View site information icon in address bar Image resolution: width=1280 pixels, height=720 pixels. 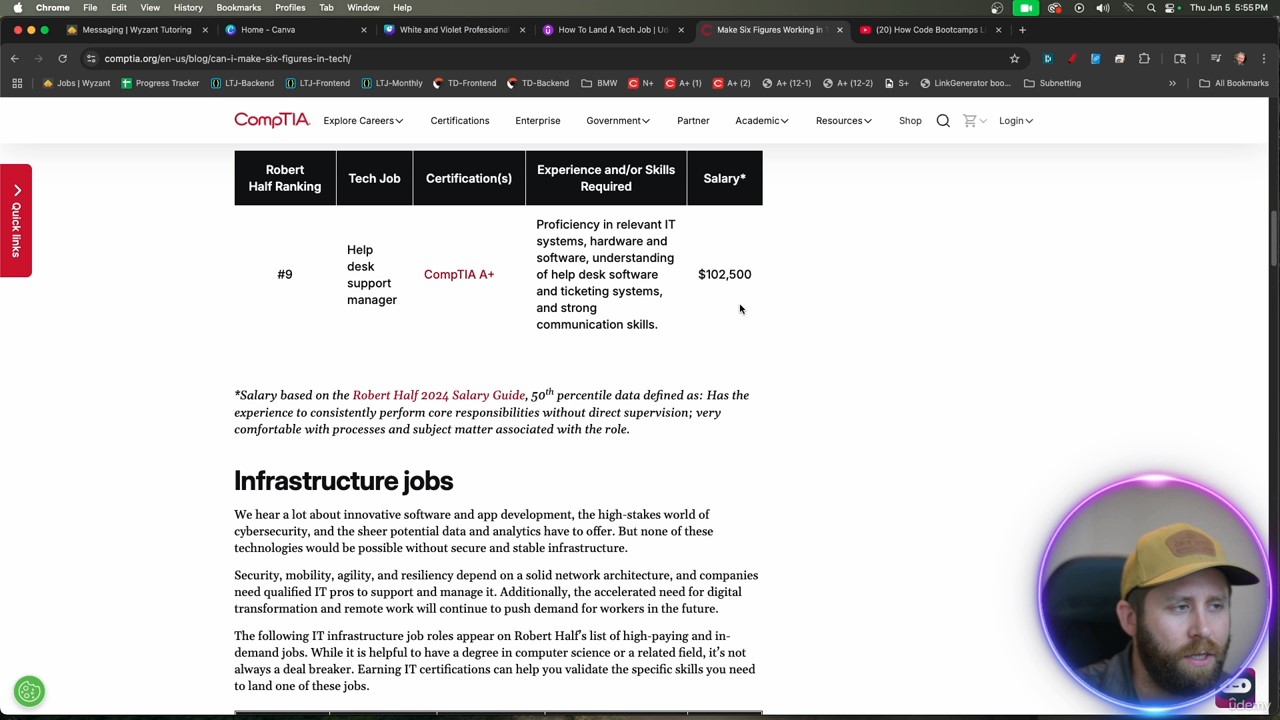[x=91, y=59]
